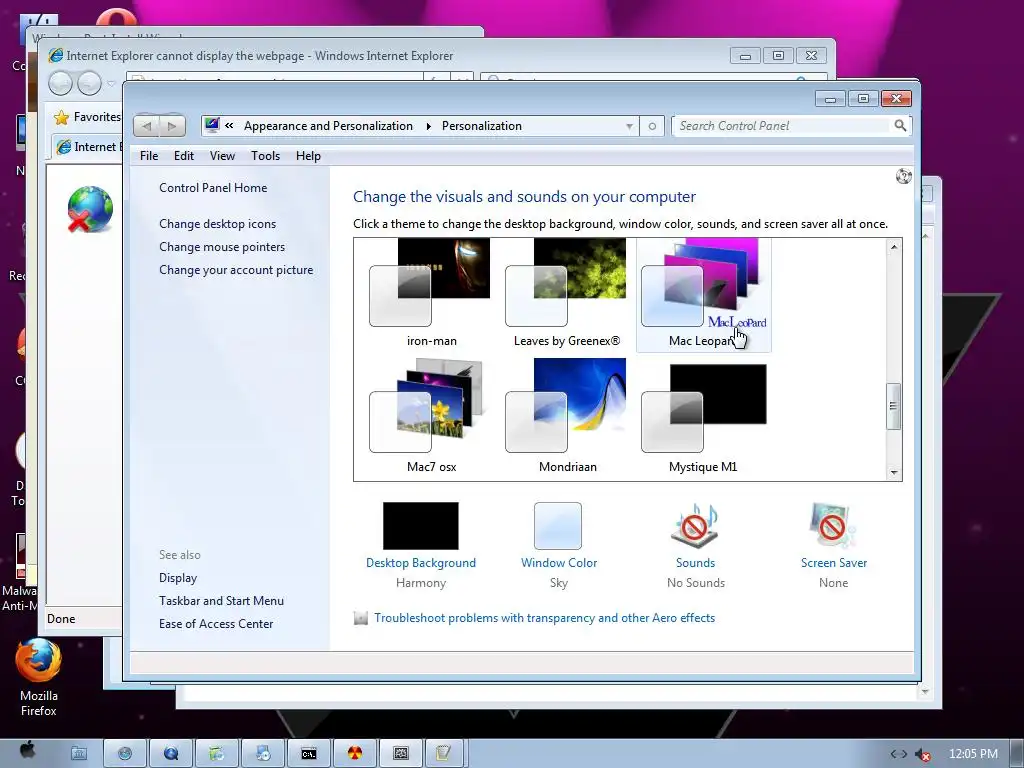The width and height of the screenshot is (1024, 768).
Task: Open the green arrows taskbar button
Action: 217,754
